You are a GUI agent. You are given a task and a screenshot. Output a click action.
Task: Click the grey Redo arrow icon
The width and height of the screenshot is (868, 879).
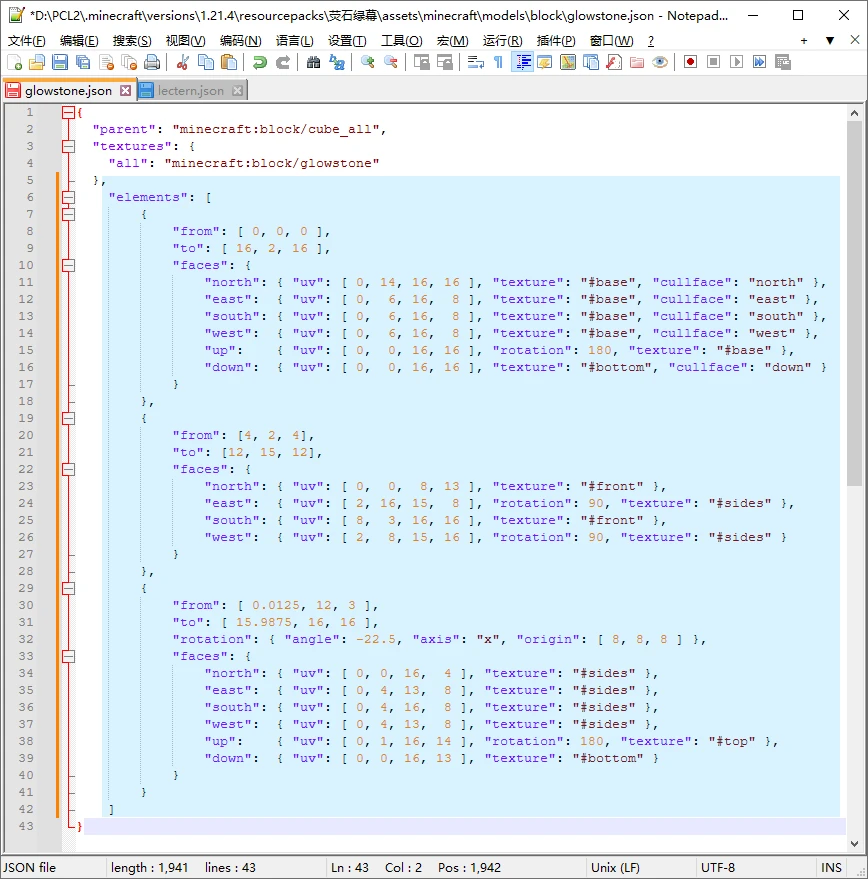[283, 62]
